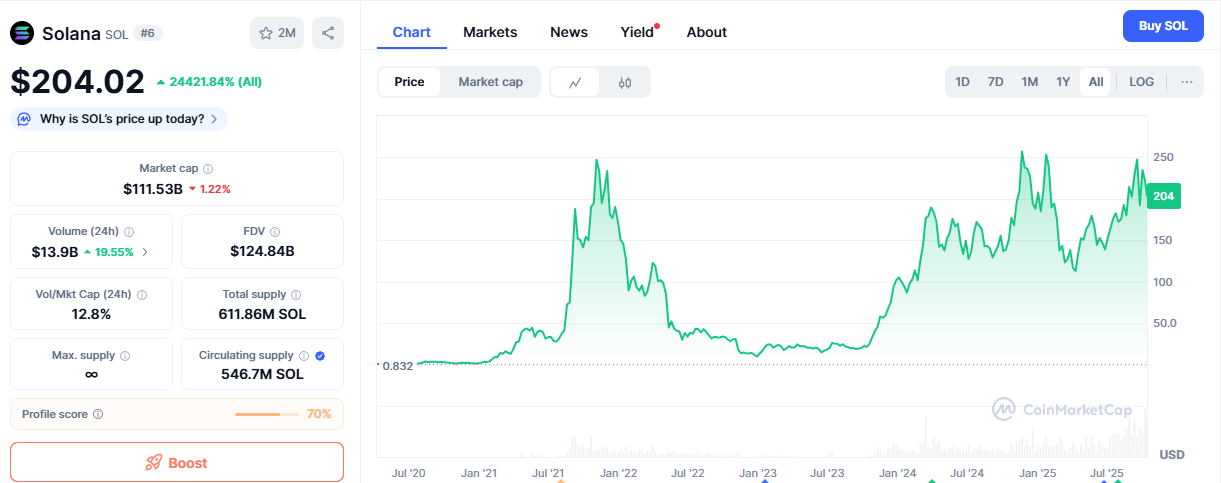Click the Profile score info icon
The height and width of the screenshot is (483, 1221).
[98, 414]
